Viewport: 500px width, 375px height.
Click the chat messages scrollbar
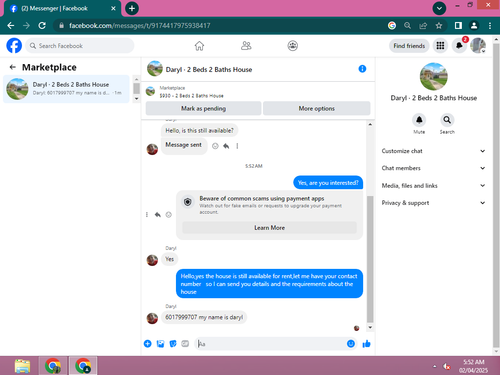pos(370,259)
